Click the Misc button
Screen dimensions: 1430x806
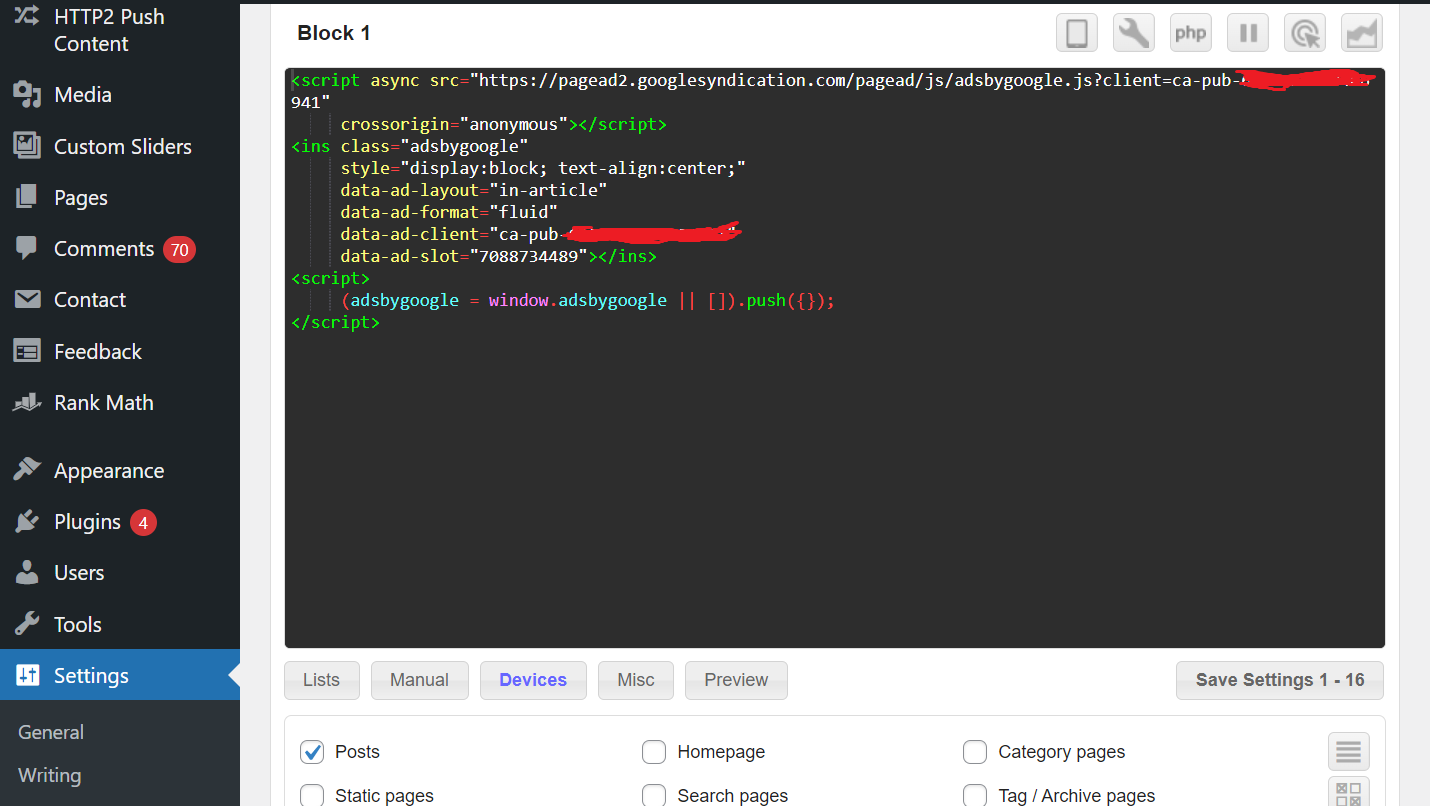[x=636, y=680]
